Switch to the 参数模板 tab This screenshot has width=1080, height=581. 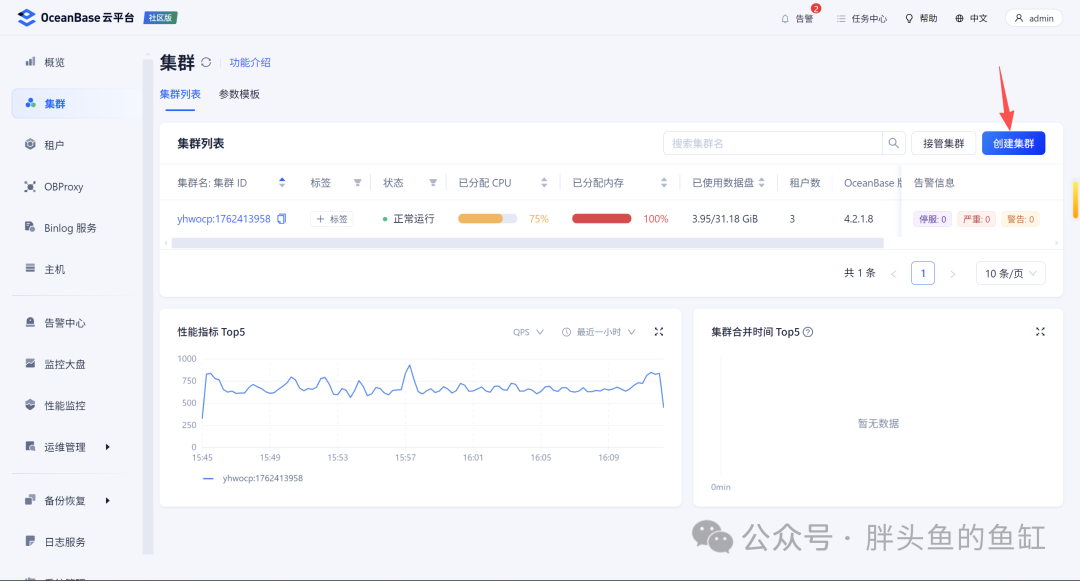click(x=239, y=94)
